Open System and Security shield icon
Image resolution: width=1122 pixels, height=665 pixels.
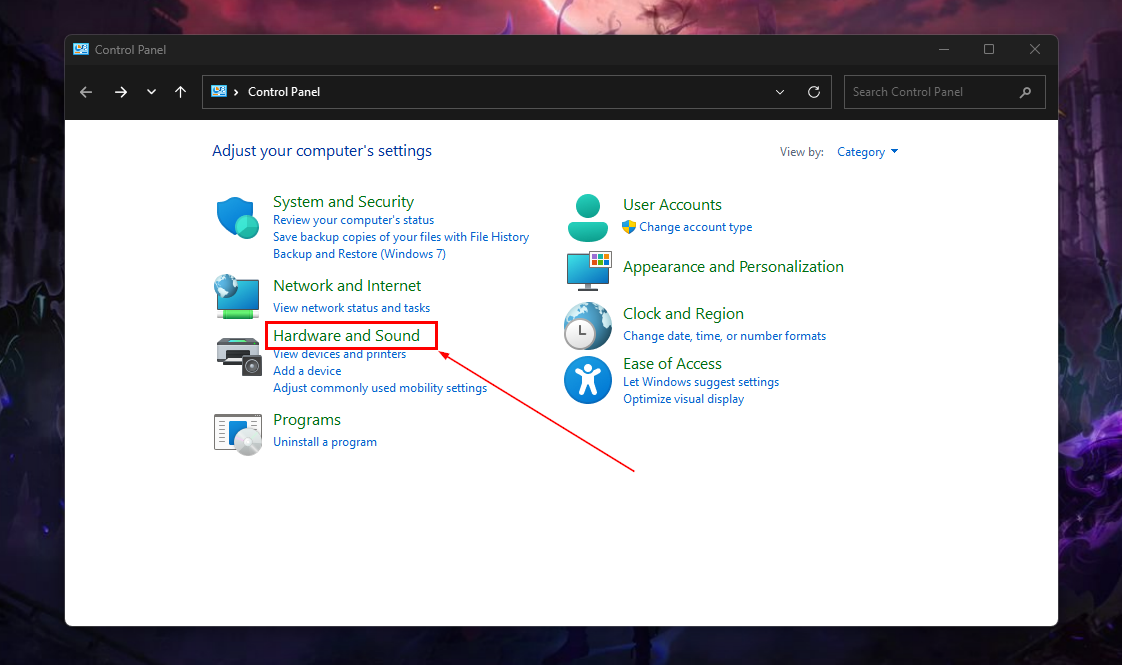pyautogui.click(x=237, y=216)
